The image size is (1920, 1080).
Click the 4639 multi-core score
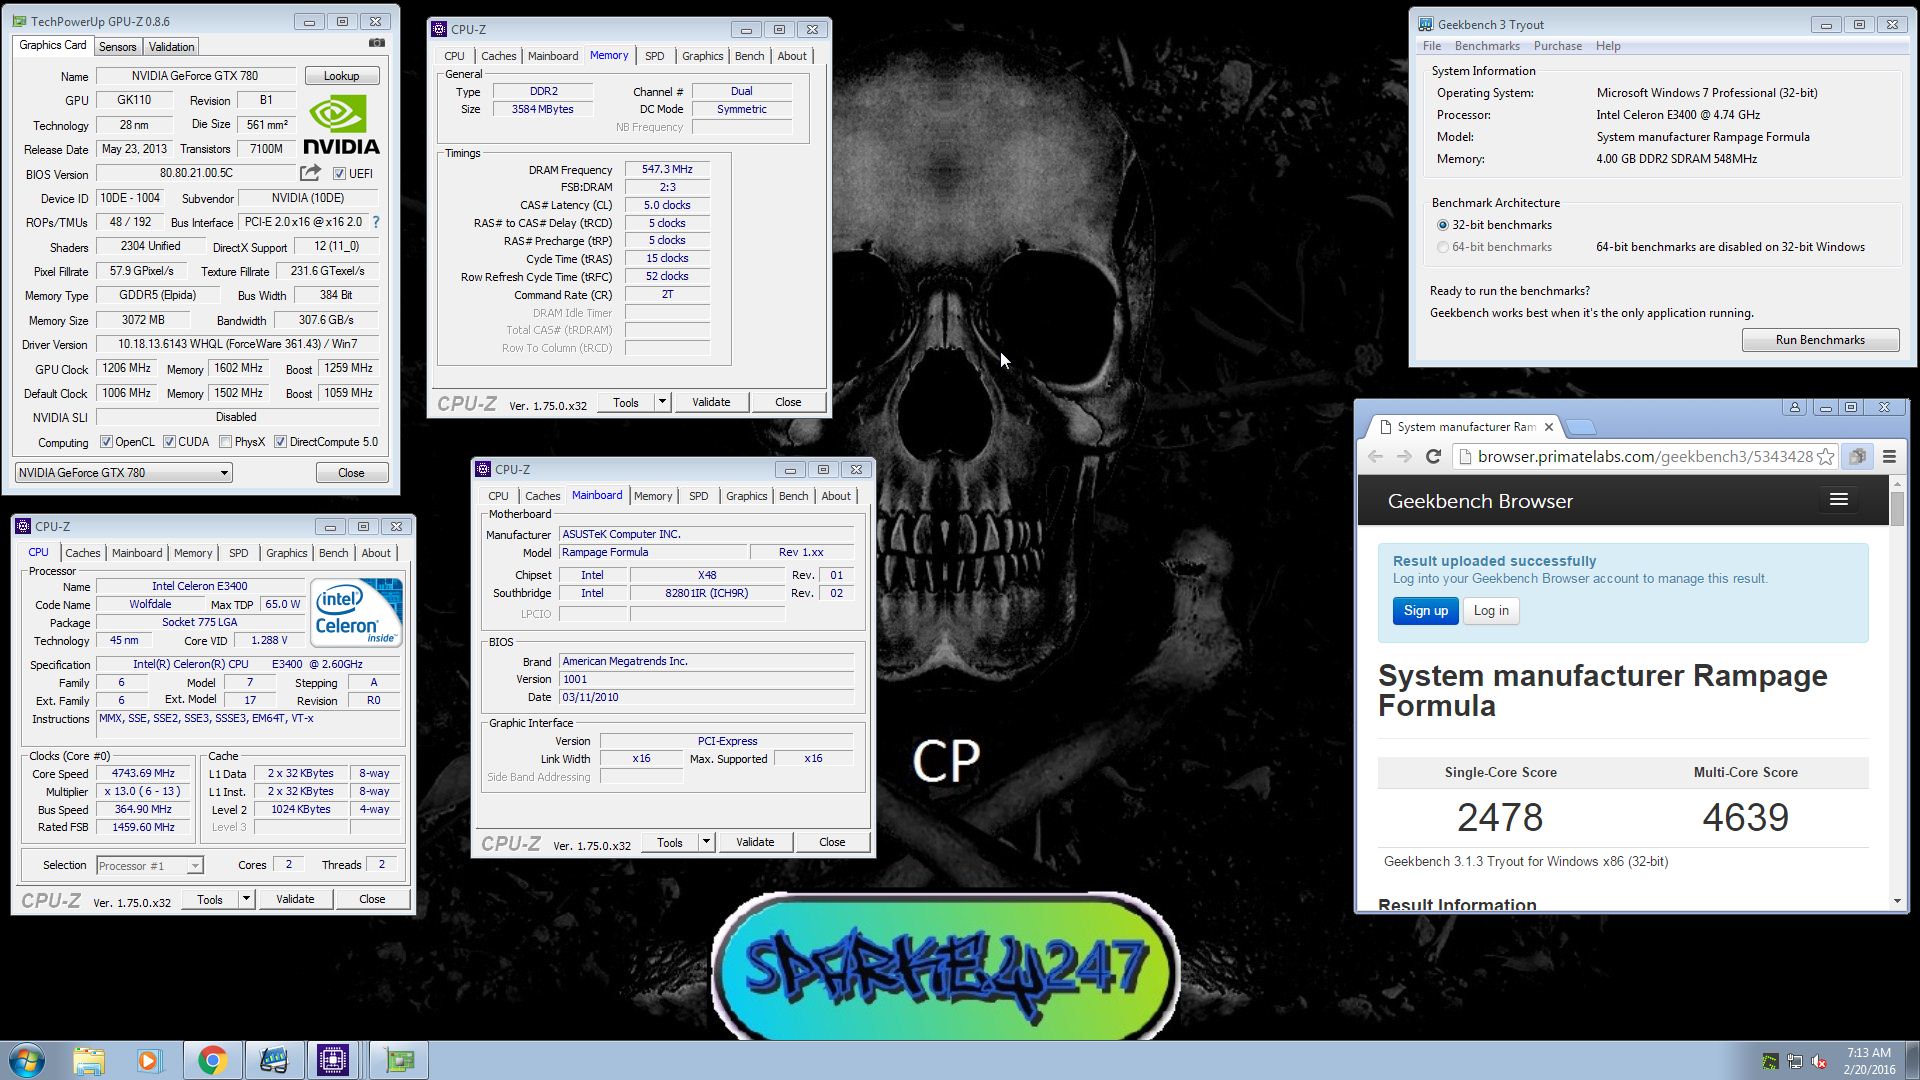[x=1745, y=817]
